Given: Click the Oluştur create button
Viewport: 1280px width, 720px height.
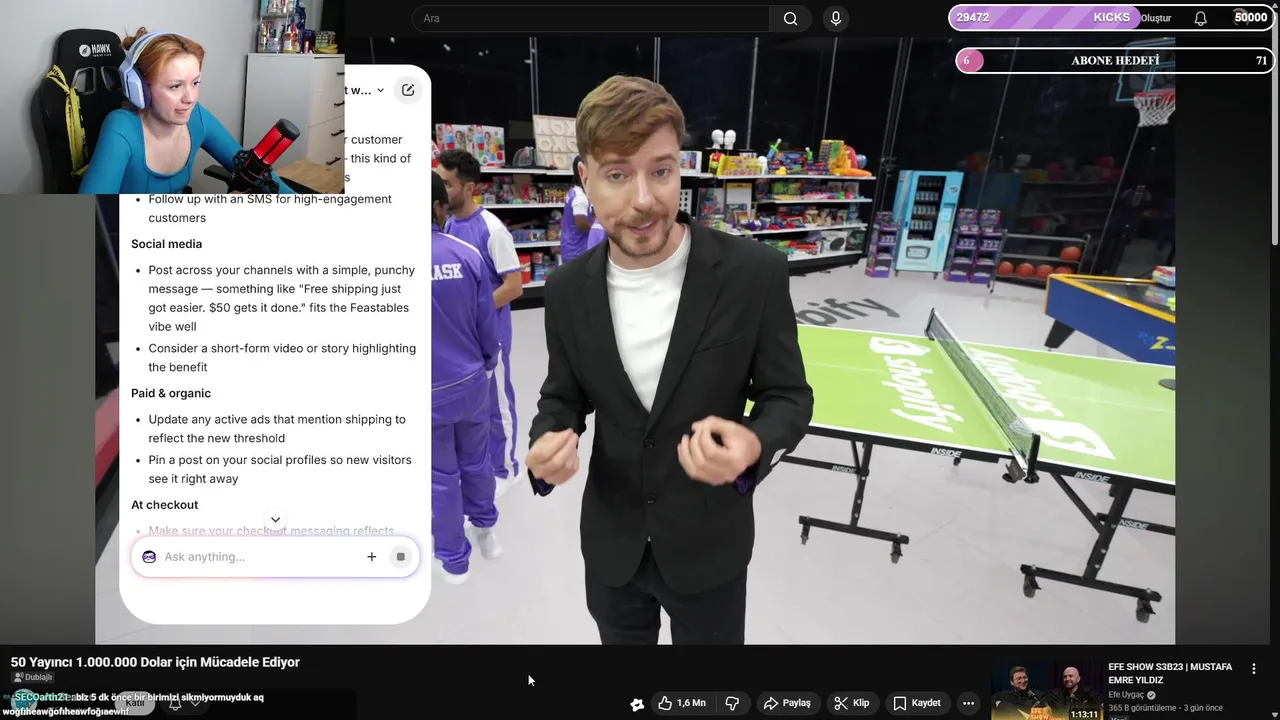Looking at the screenshot, I should point(1156,18).
